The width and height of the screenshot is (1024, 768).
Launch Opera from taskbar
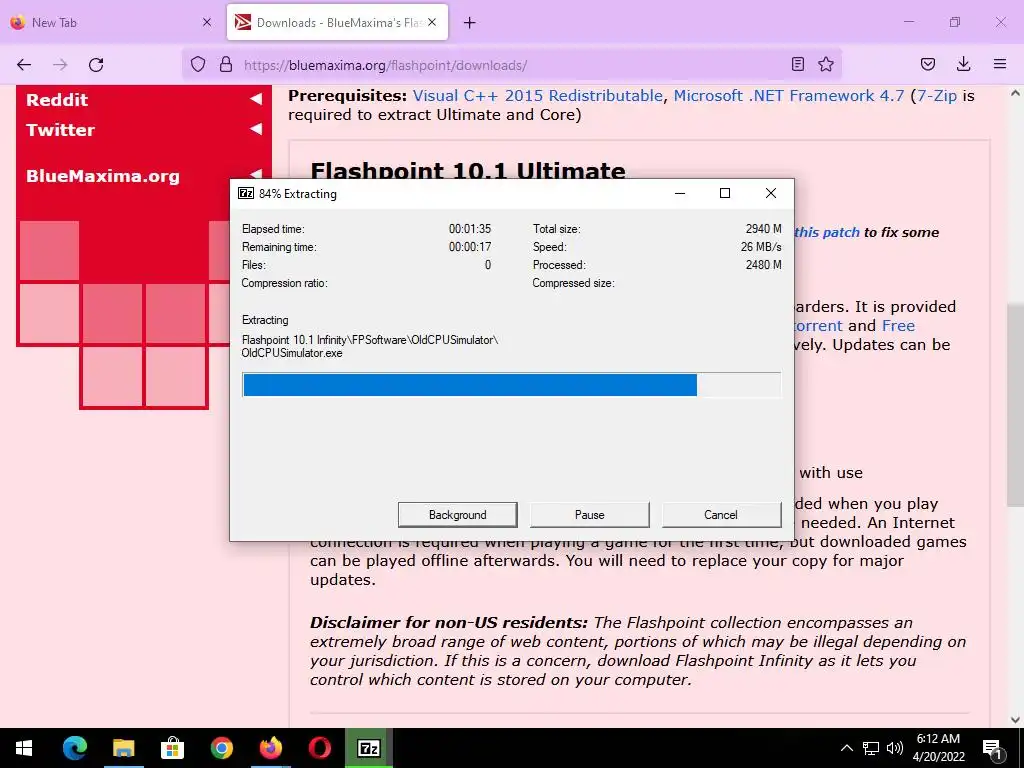pyautogui.click(x=319, y=748)
